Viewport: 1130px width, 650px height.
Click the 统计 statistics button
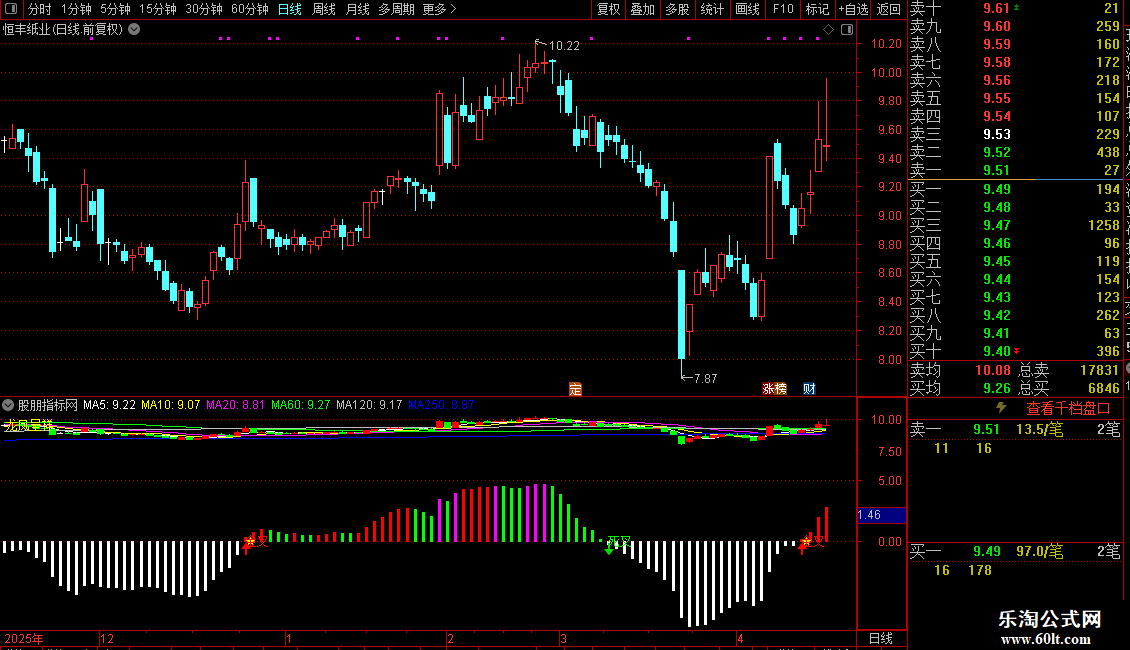(x=712, y=9)
